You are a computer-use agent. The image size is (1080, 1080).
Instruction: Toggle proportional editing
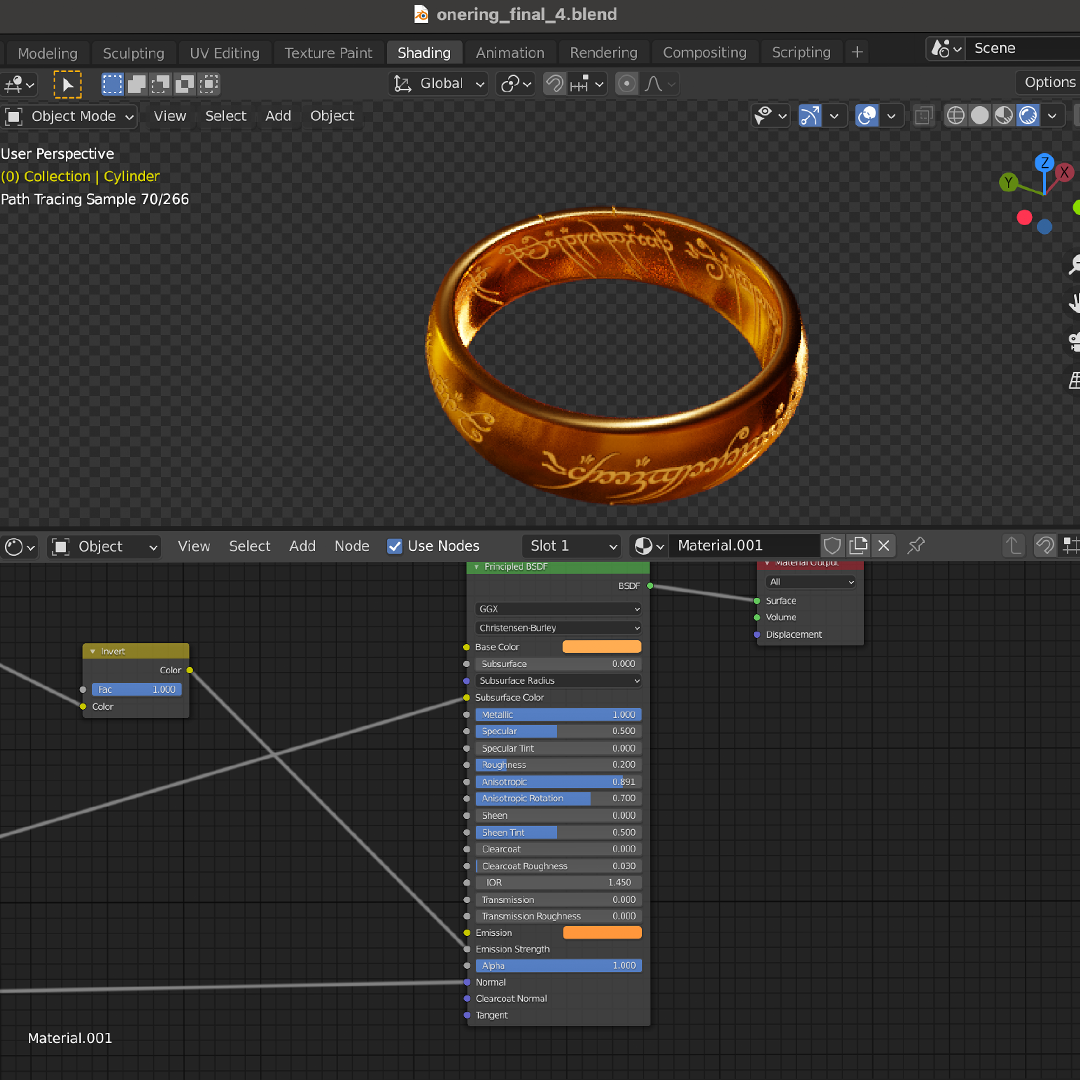[x=626, y=84]
